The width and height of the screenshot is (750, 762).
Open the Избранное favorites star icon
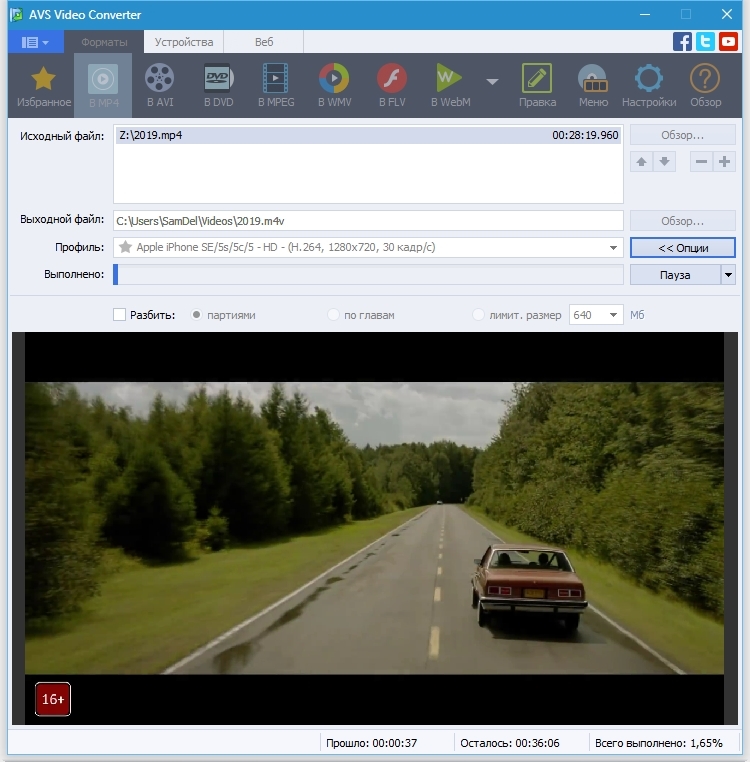click(x=43, y=80)
